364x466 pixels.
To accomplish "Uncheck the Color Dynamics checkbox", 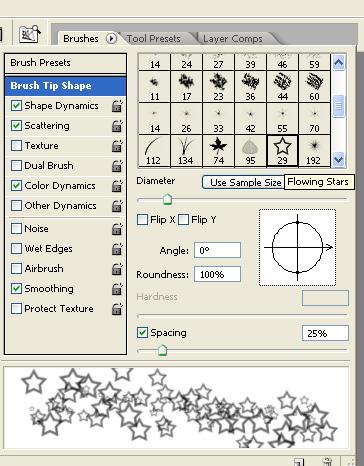I will (16, 186).
